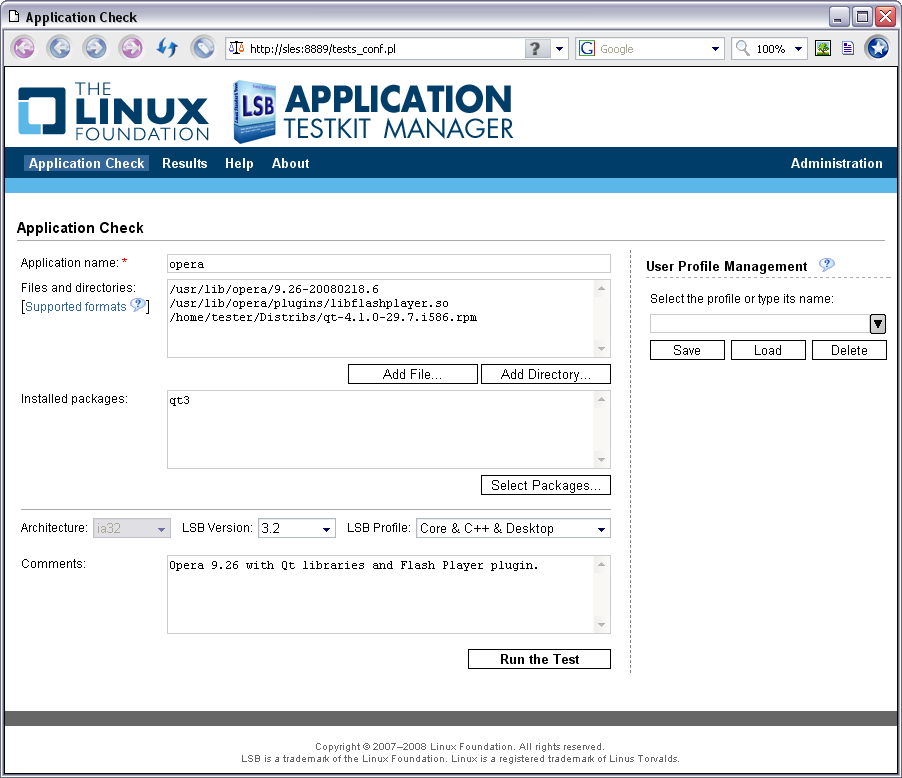
Task: Minimize the Application Check window
Action: (x=839, y=17)
